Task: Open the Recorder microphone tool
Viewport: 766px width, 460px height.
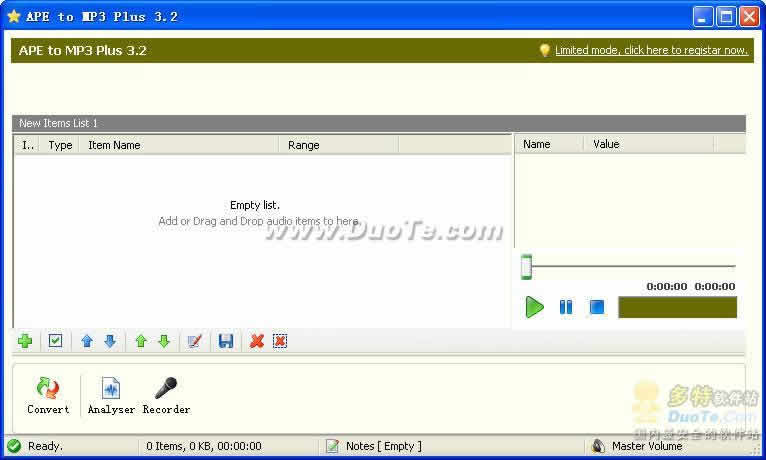Action: 166,396
